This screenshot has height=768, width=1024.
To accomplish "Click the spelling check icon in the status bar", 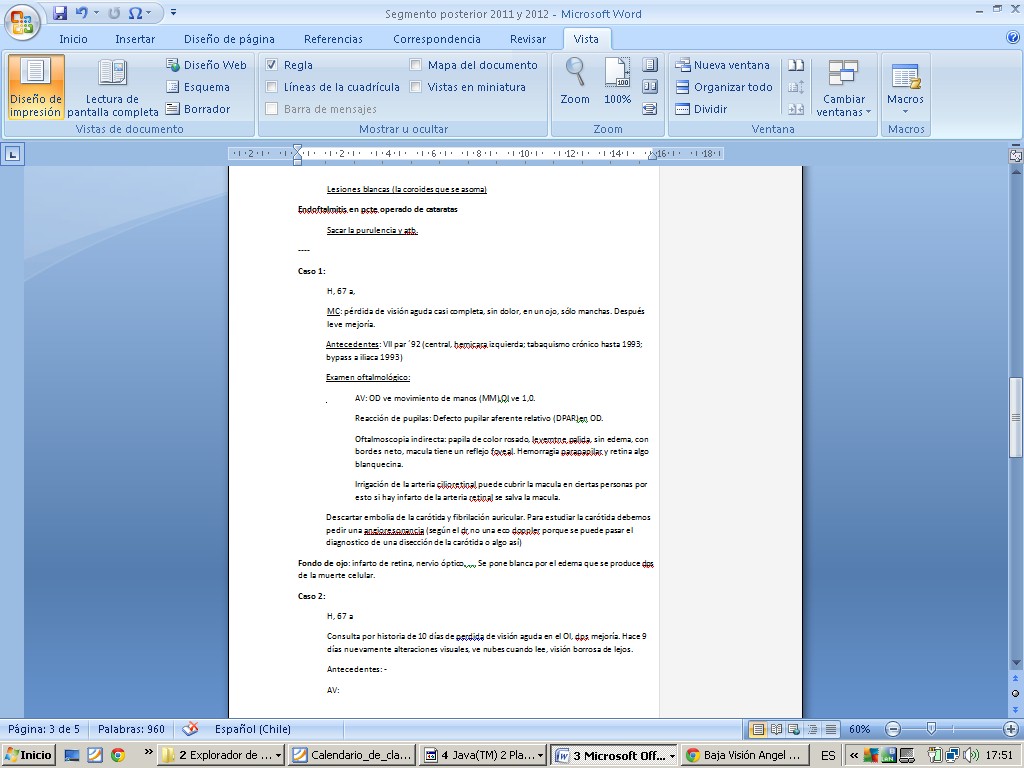I will point(190,729).
